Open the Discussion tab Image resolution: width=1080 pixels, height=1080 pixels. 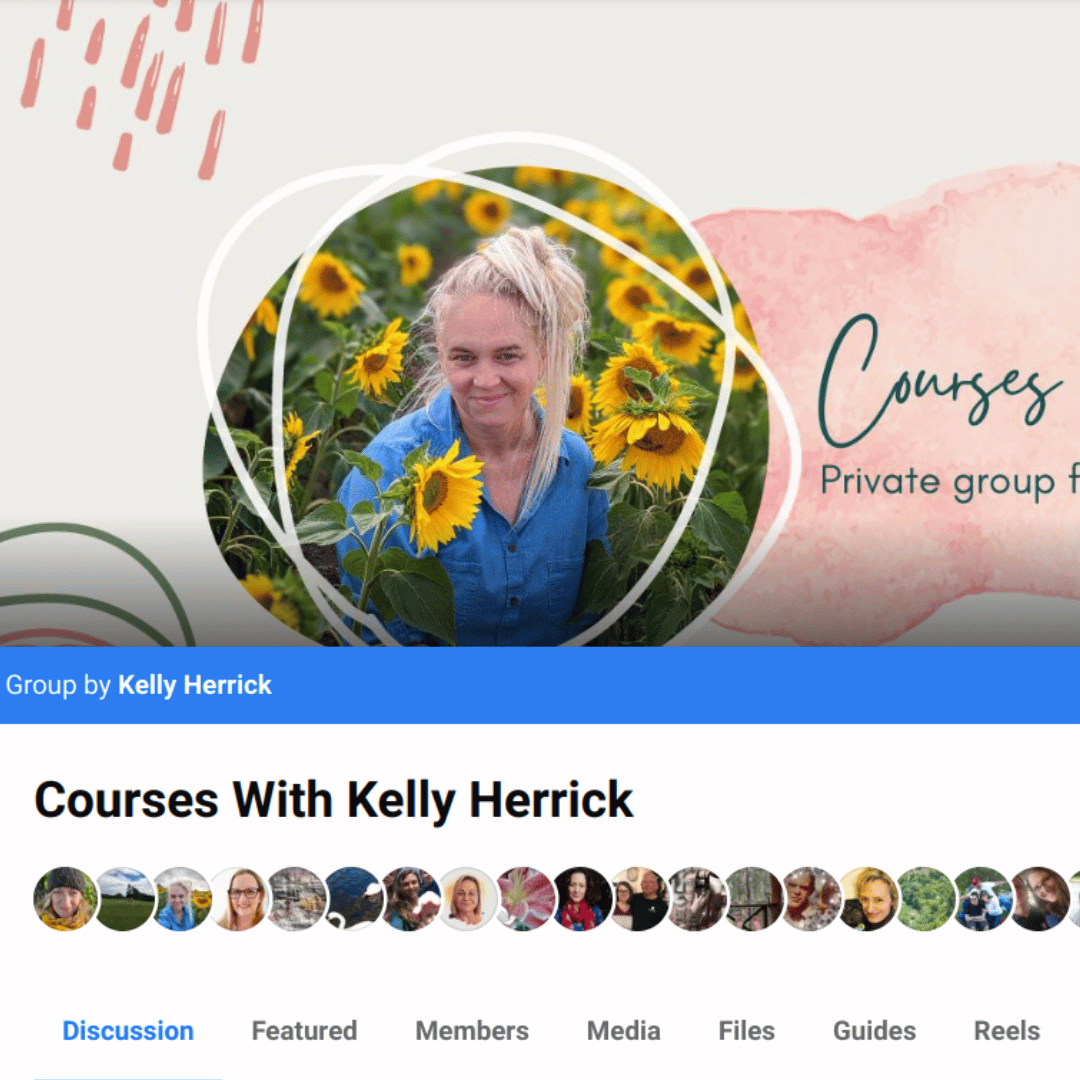pos(127,1030)
